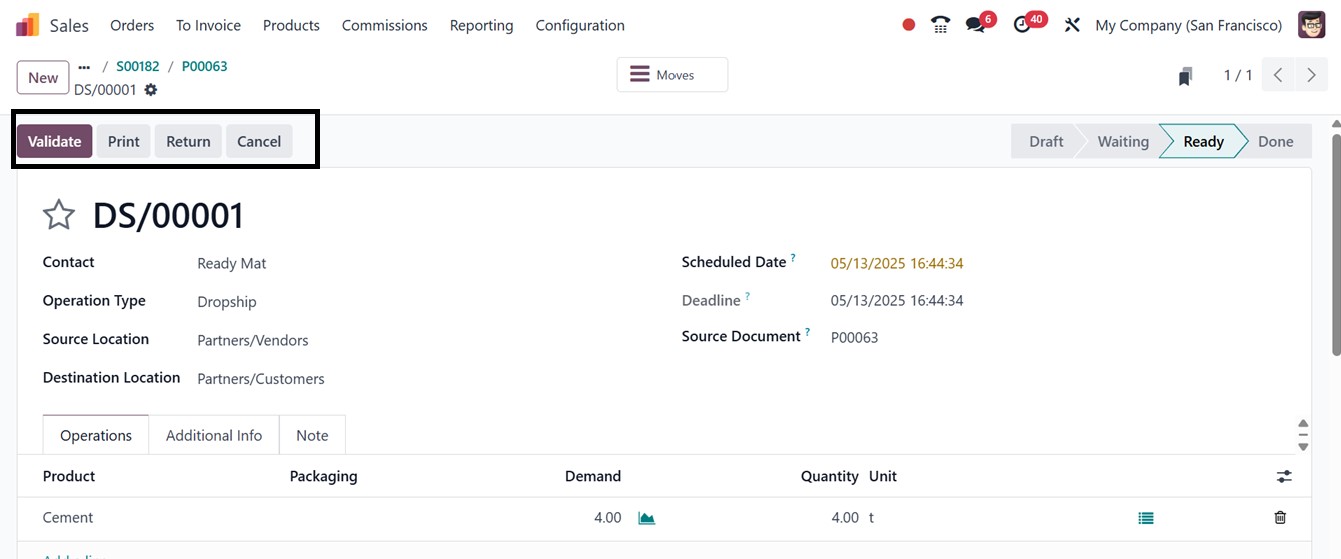Open the Moves smart button

pyautogui.click(x=672, y=75)
